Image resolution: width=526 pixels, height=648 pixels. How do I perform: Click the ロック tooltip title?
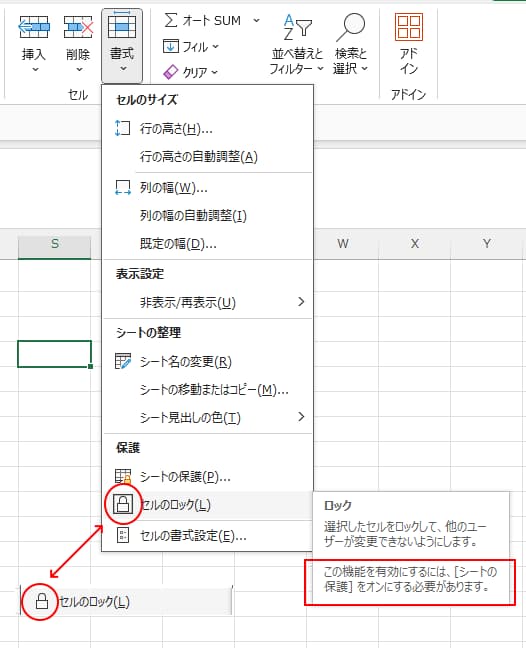pyautogui.click(x=338, y=505)
